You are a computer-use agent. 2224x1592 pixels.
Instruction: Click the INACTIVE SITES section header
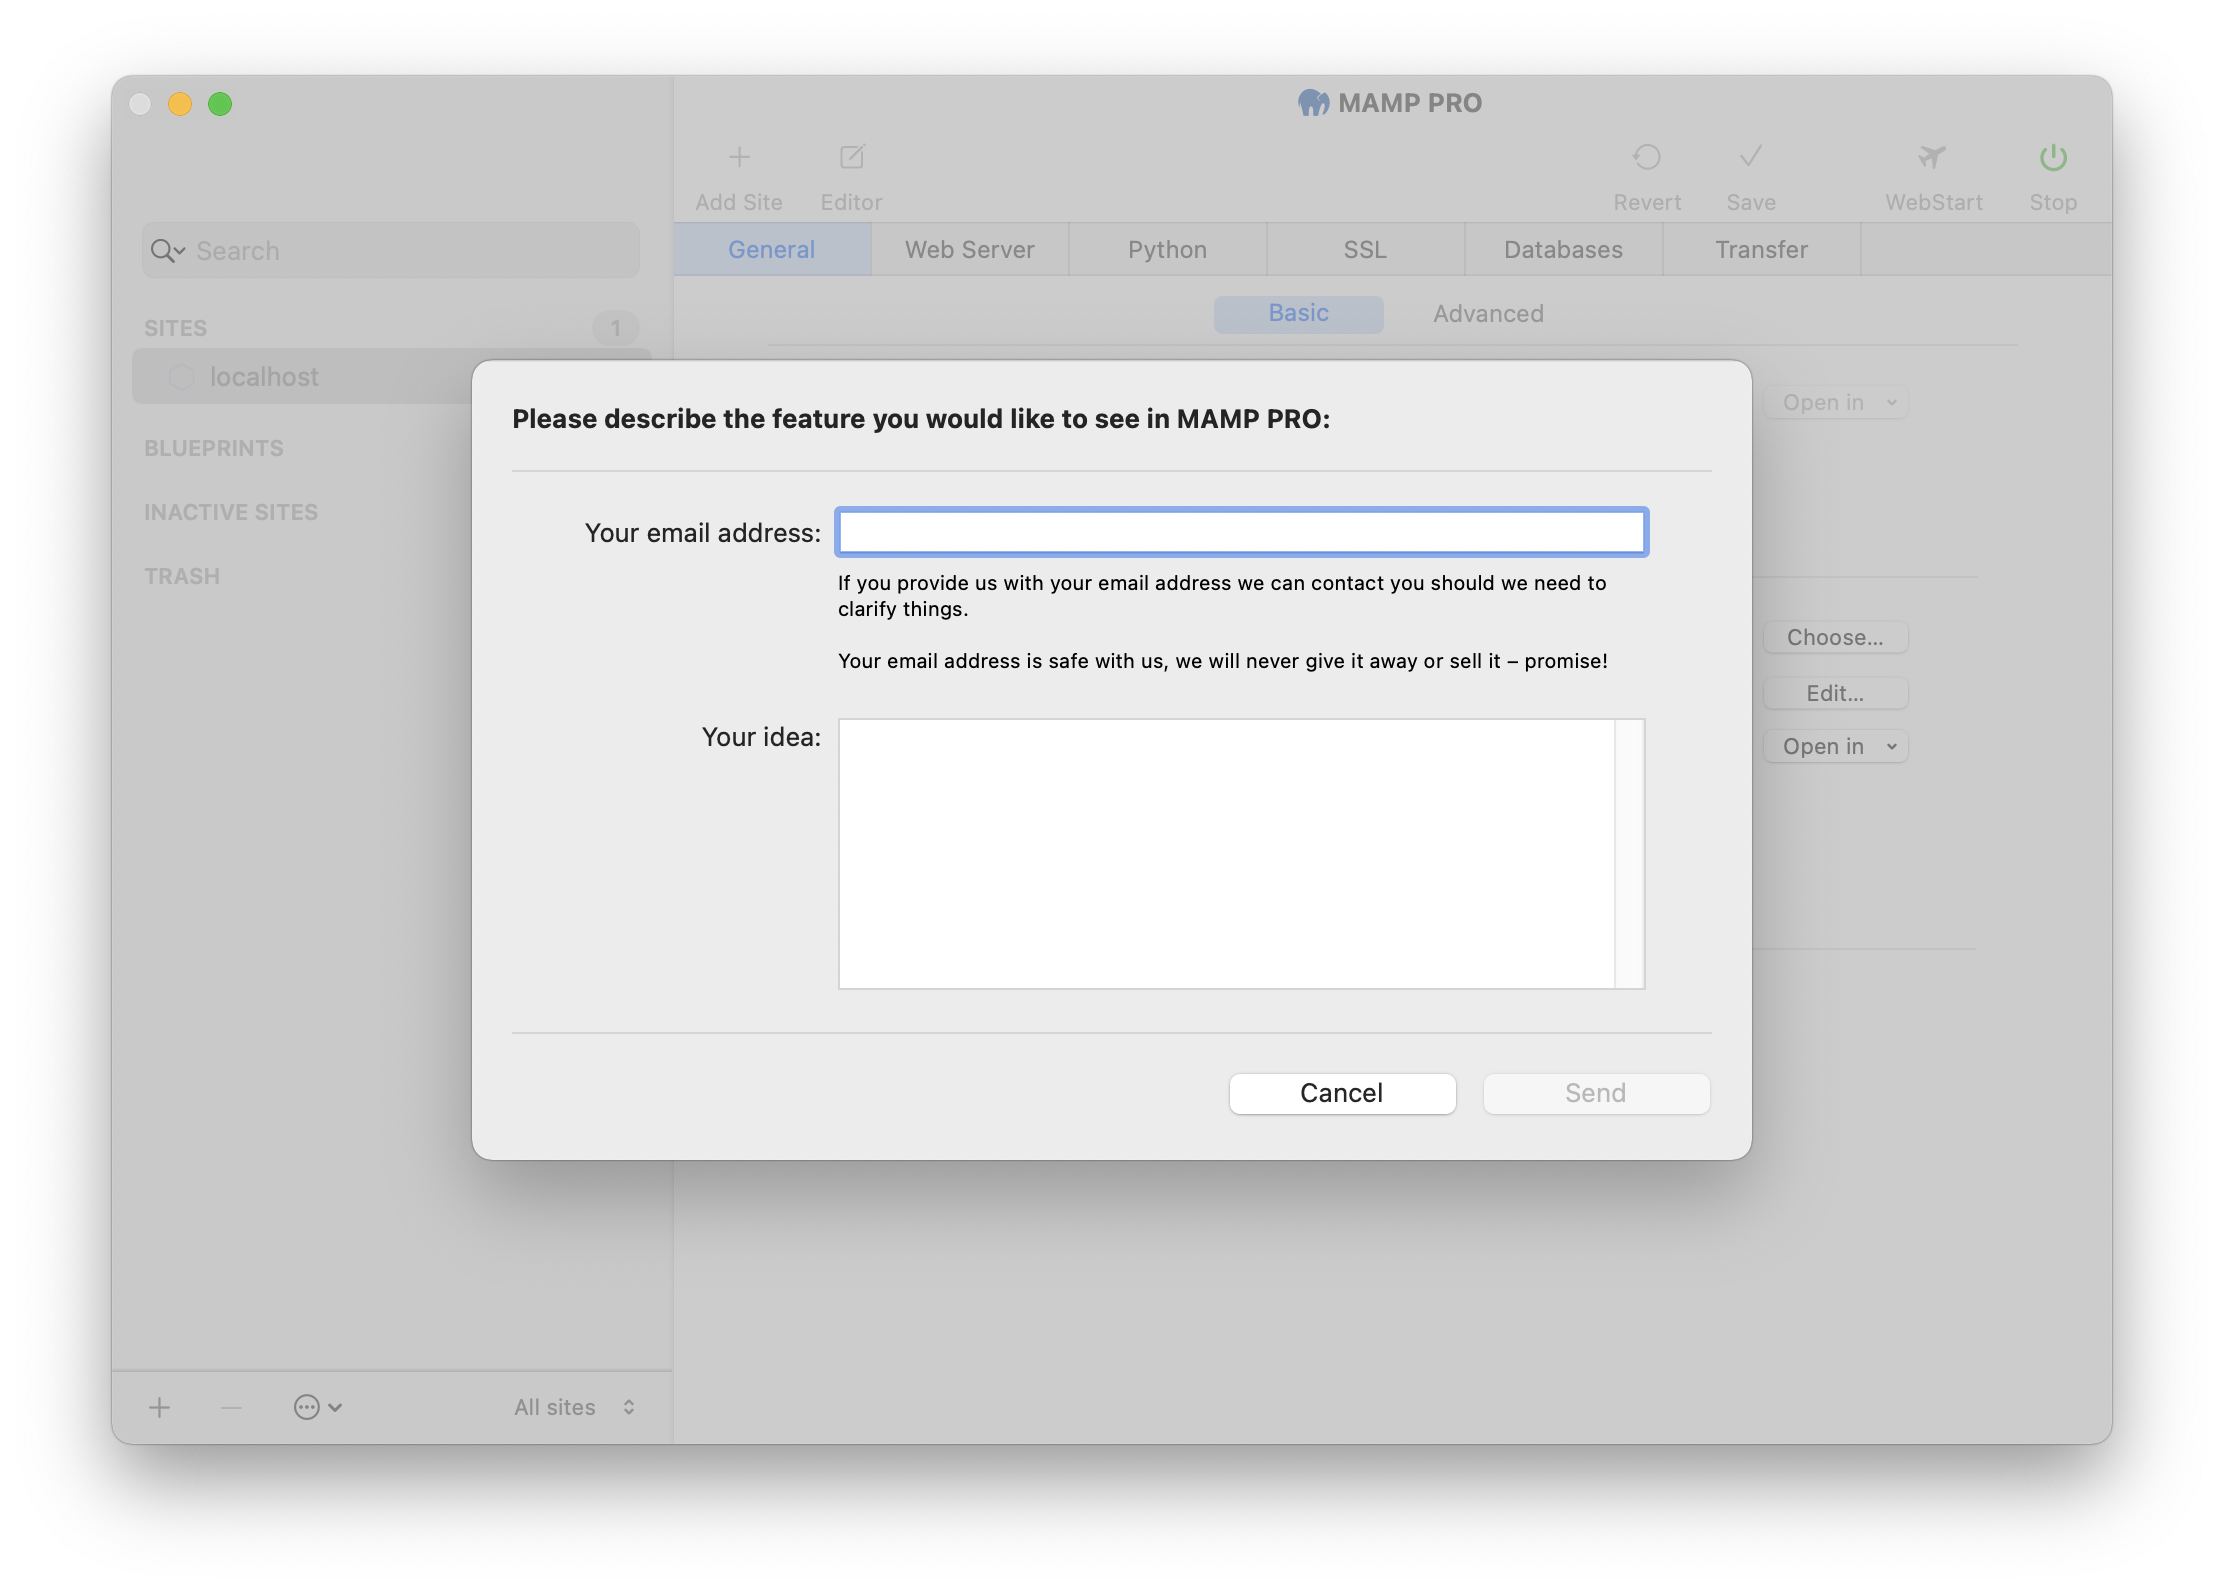pos(231,513)
